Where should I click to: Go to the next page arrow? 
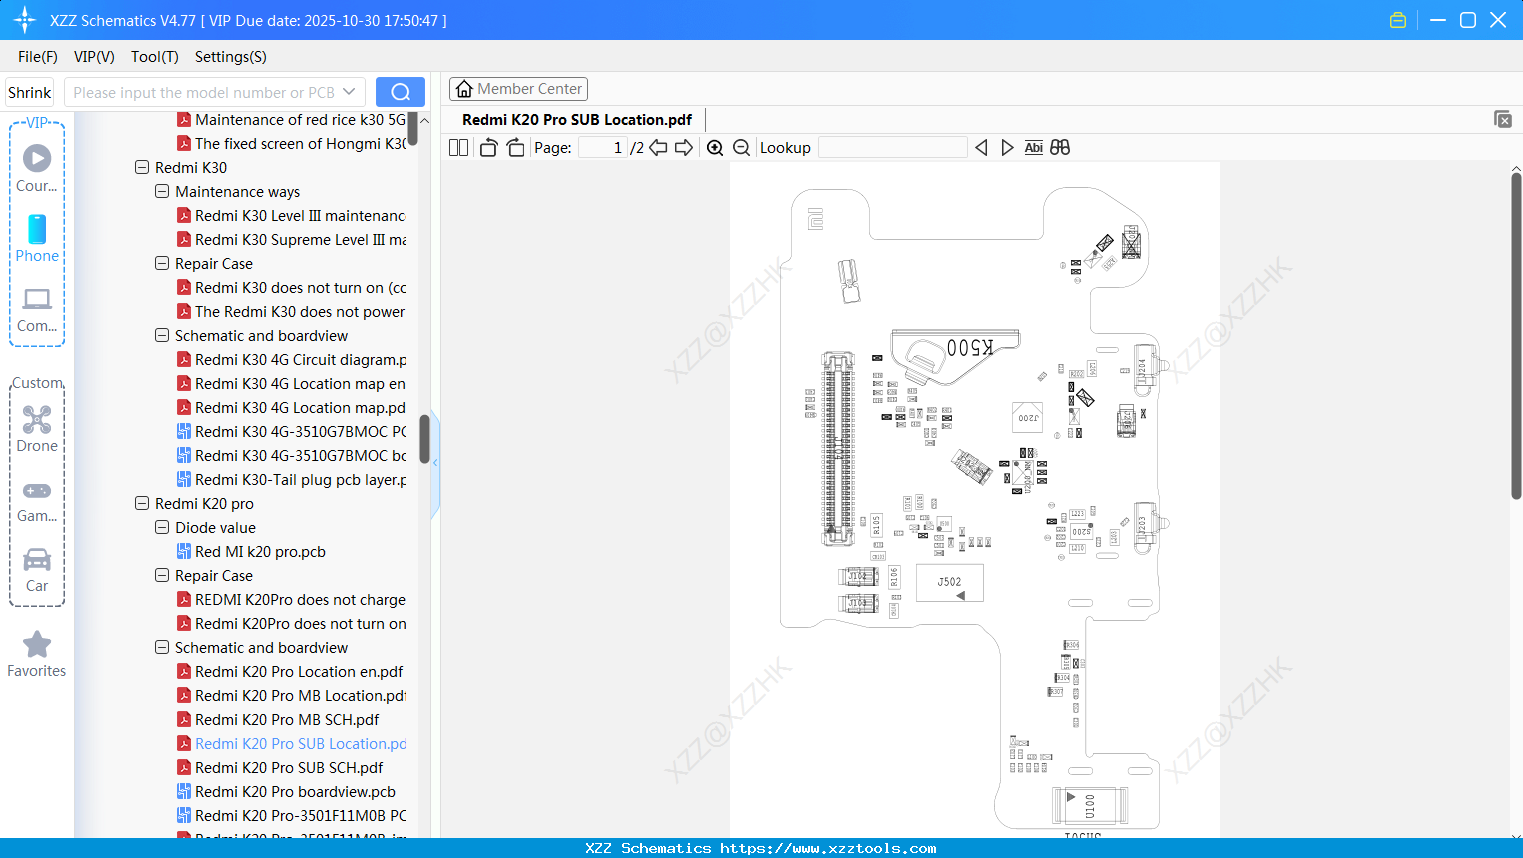click(x=684, y=148)
